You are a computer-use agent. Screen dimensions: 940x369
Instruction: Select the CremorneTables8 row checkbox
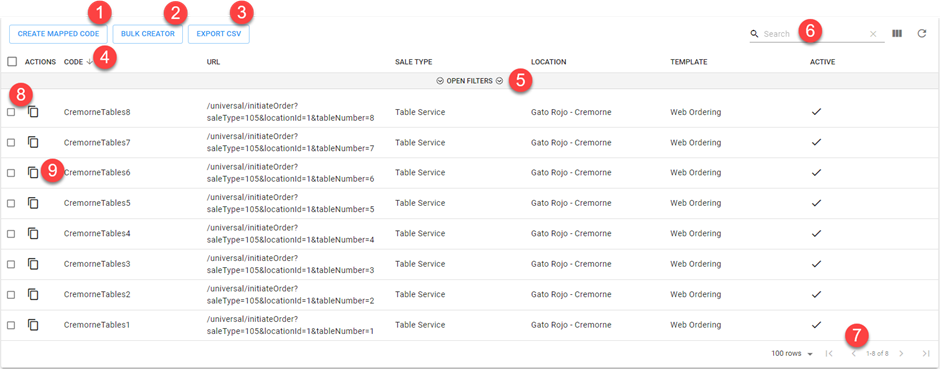(x=11, y=112)
